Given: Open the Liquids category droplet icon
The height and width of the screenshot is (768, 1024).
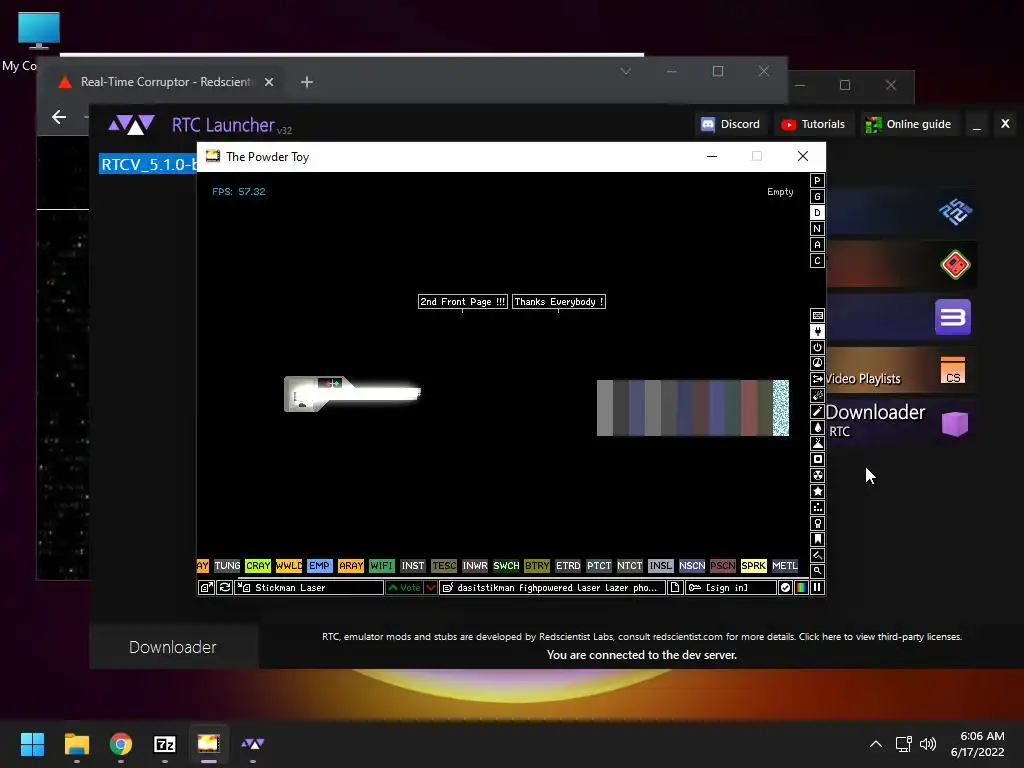Looking at the screenshot, I should tap(817, 427).
